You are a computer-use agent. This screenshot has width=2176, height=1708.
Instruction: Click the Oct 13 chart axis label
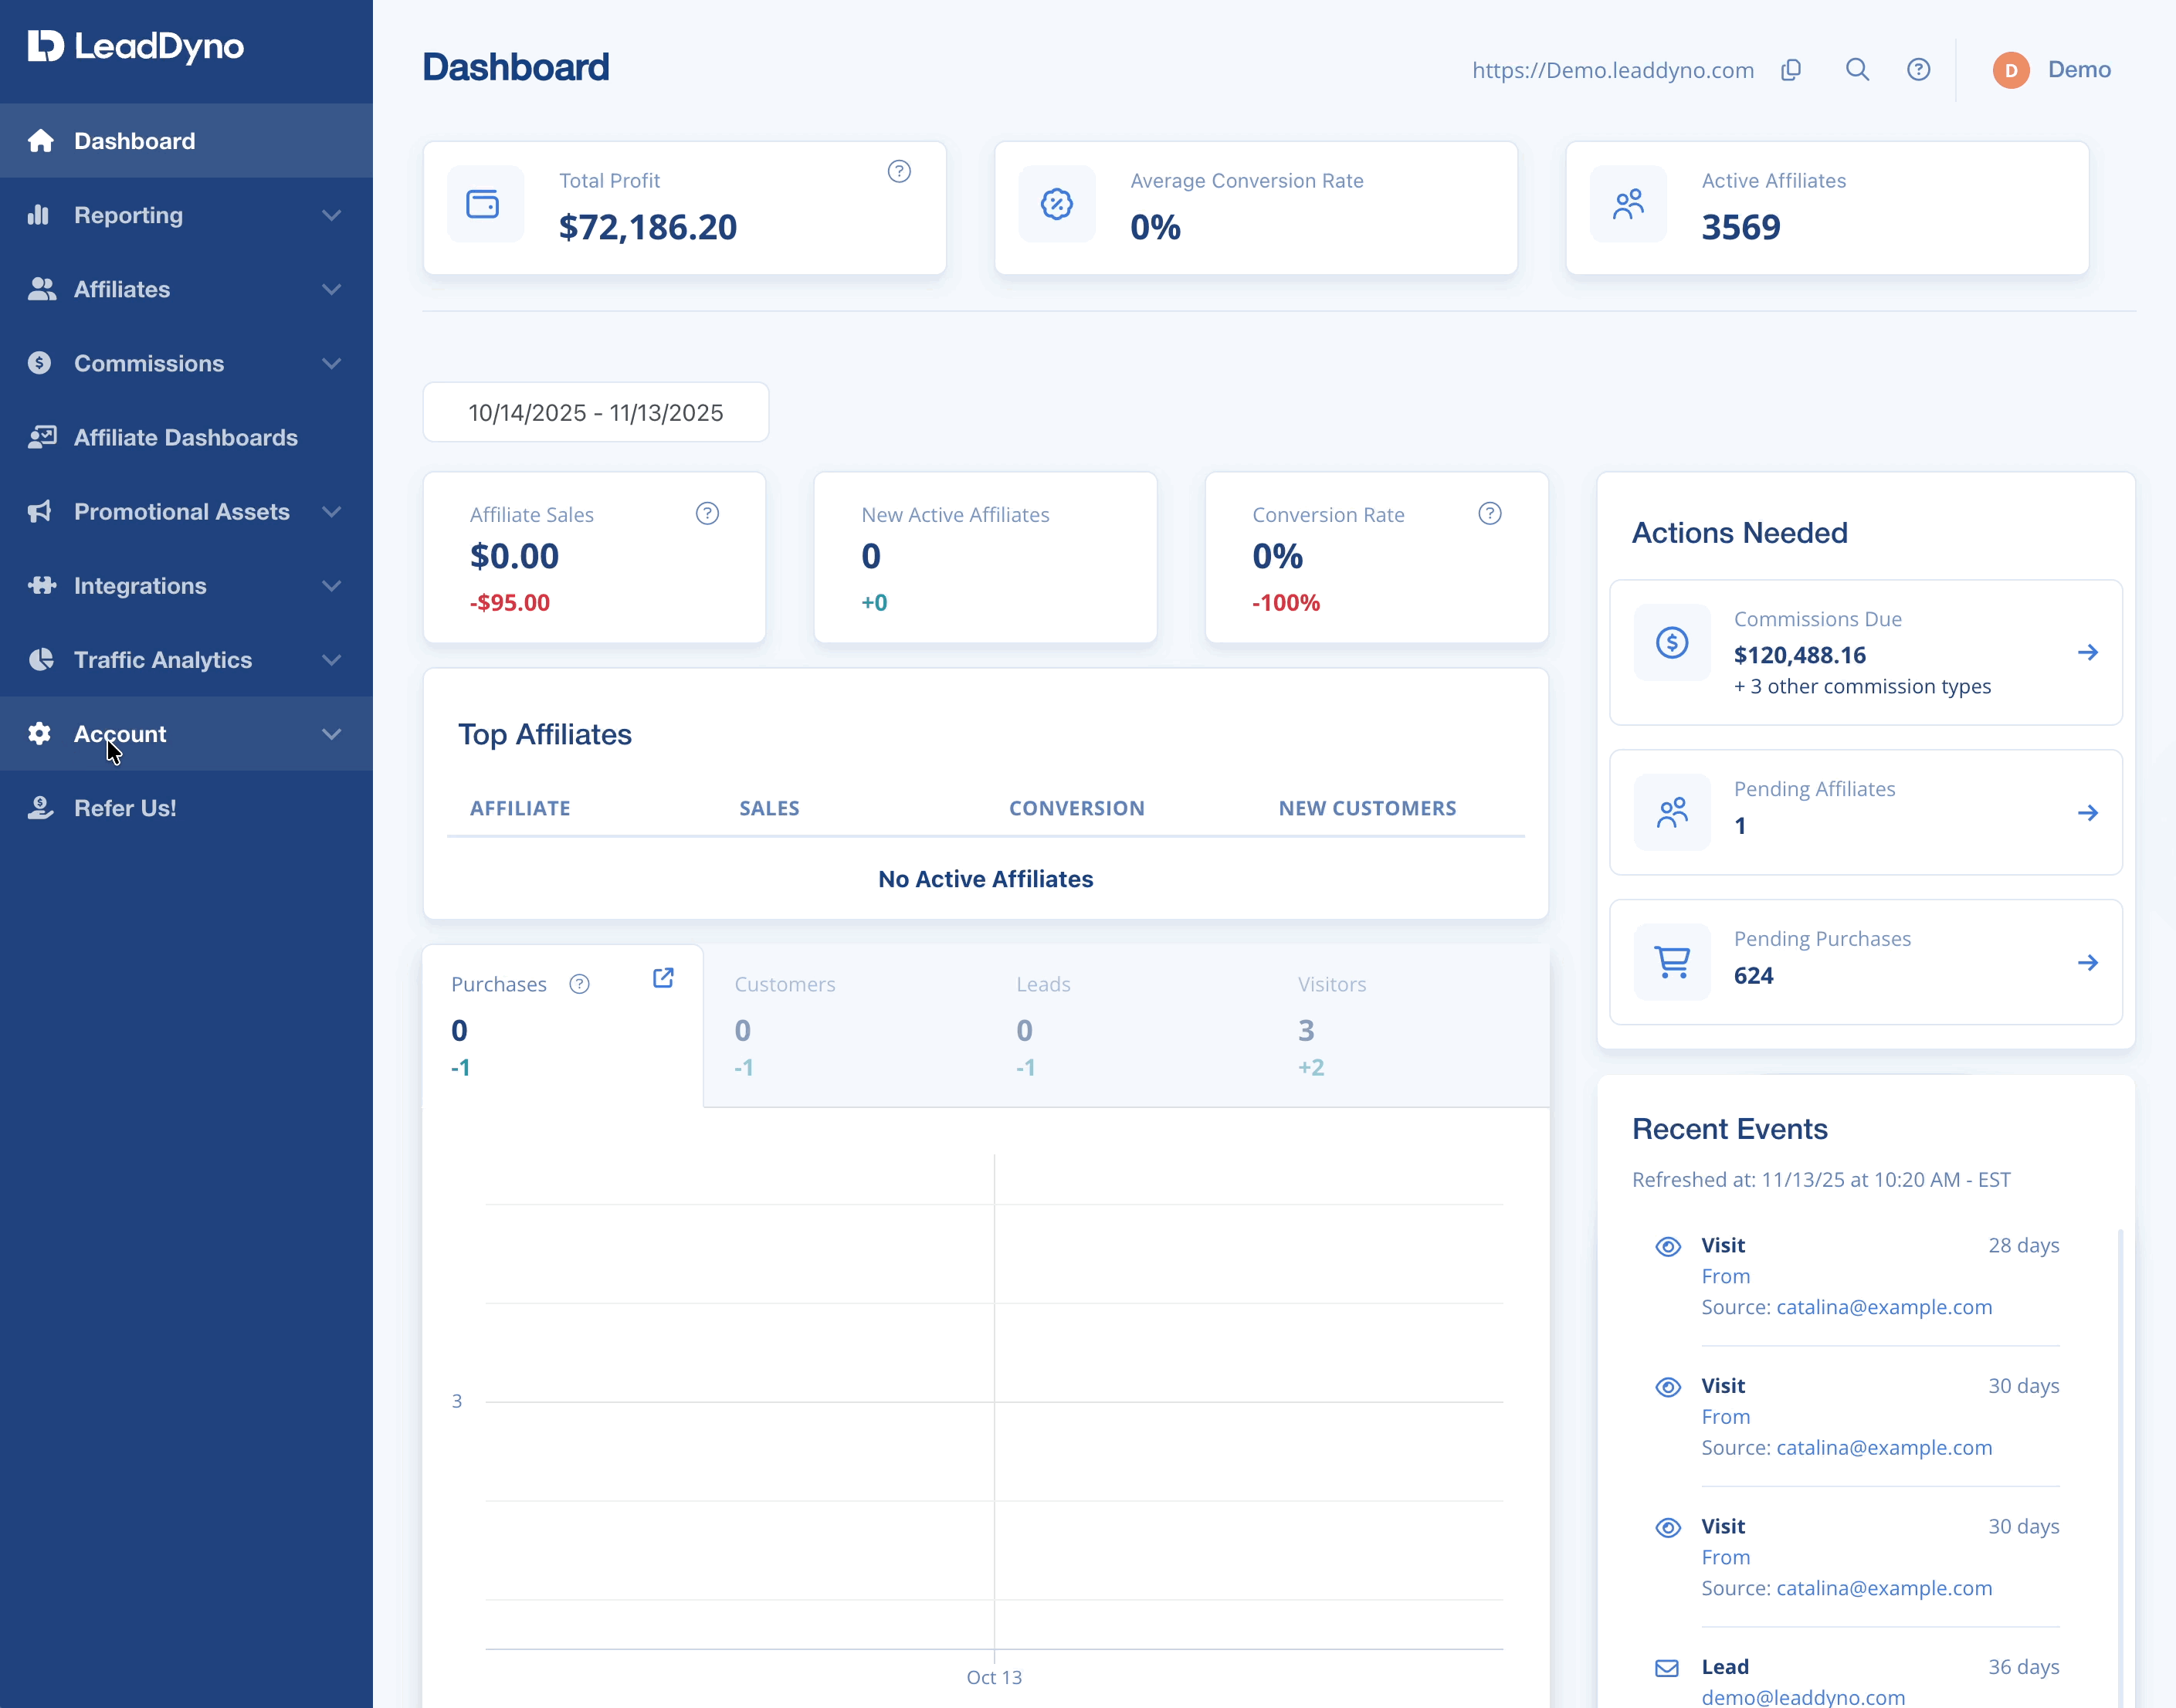pos(994,1677)
